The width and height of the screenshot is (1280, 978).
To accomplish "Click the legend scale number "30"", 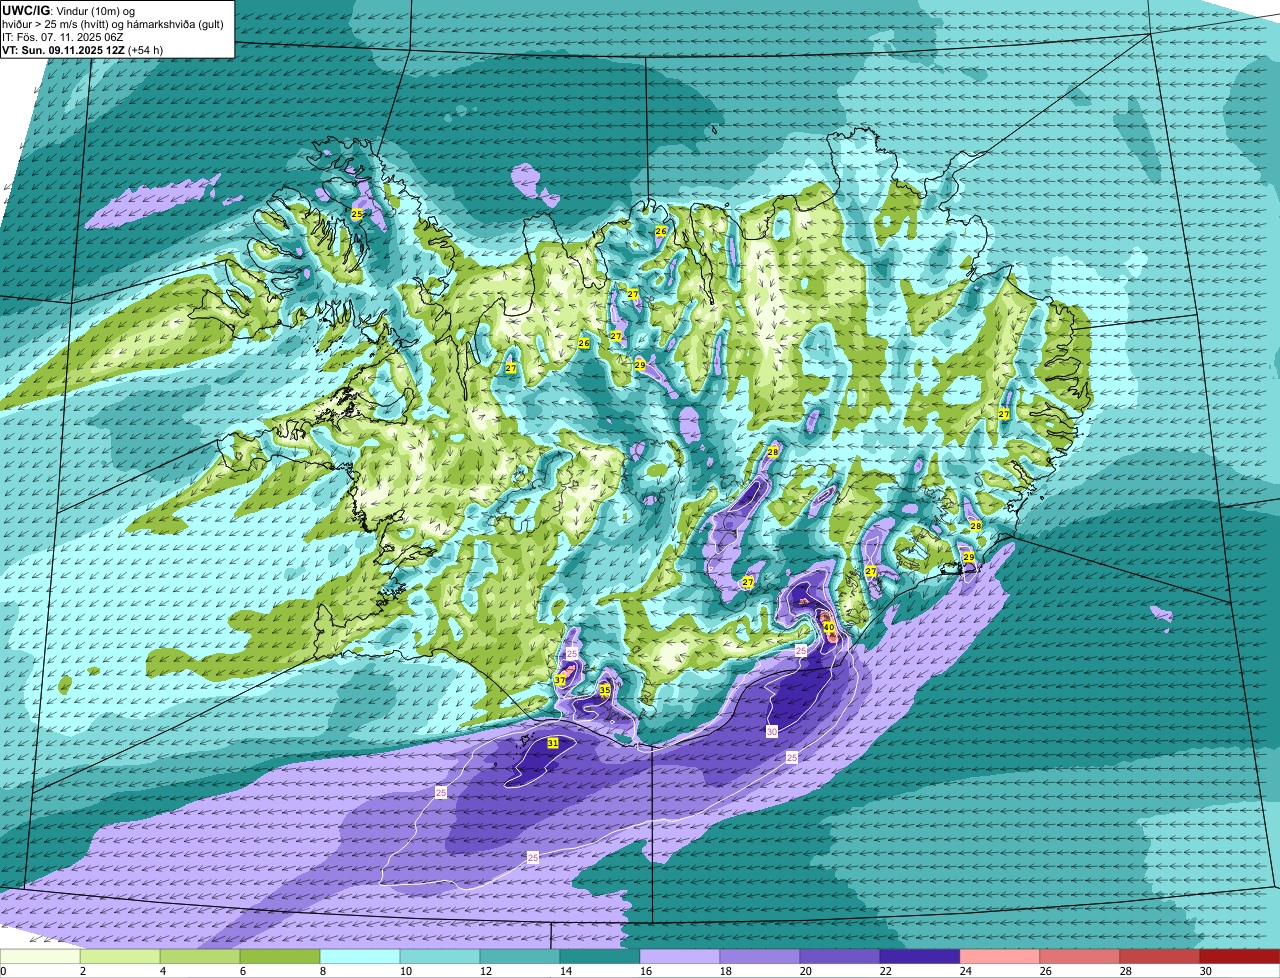I will point(1206,971).
